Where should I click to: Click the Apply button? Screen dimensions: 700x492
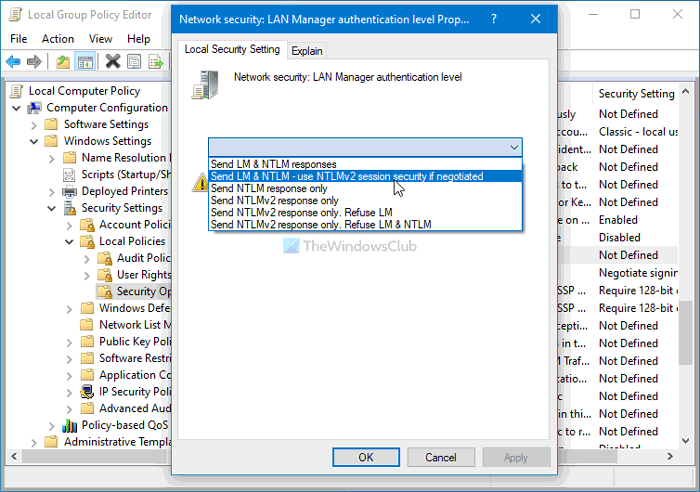pos(516,457)
